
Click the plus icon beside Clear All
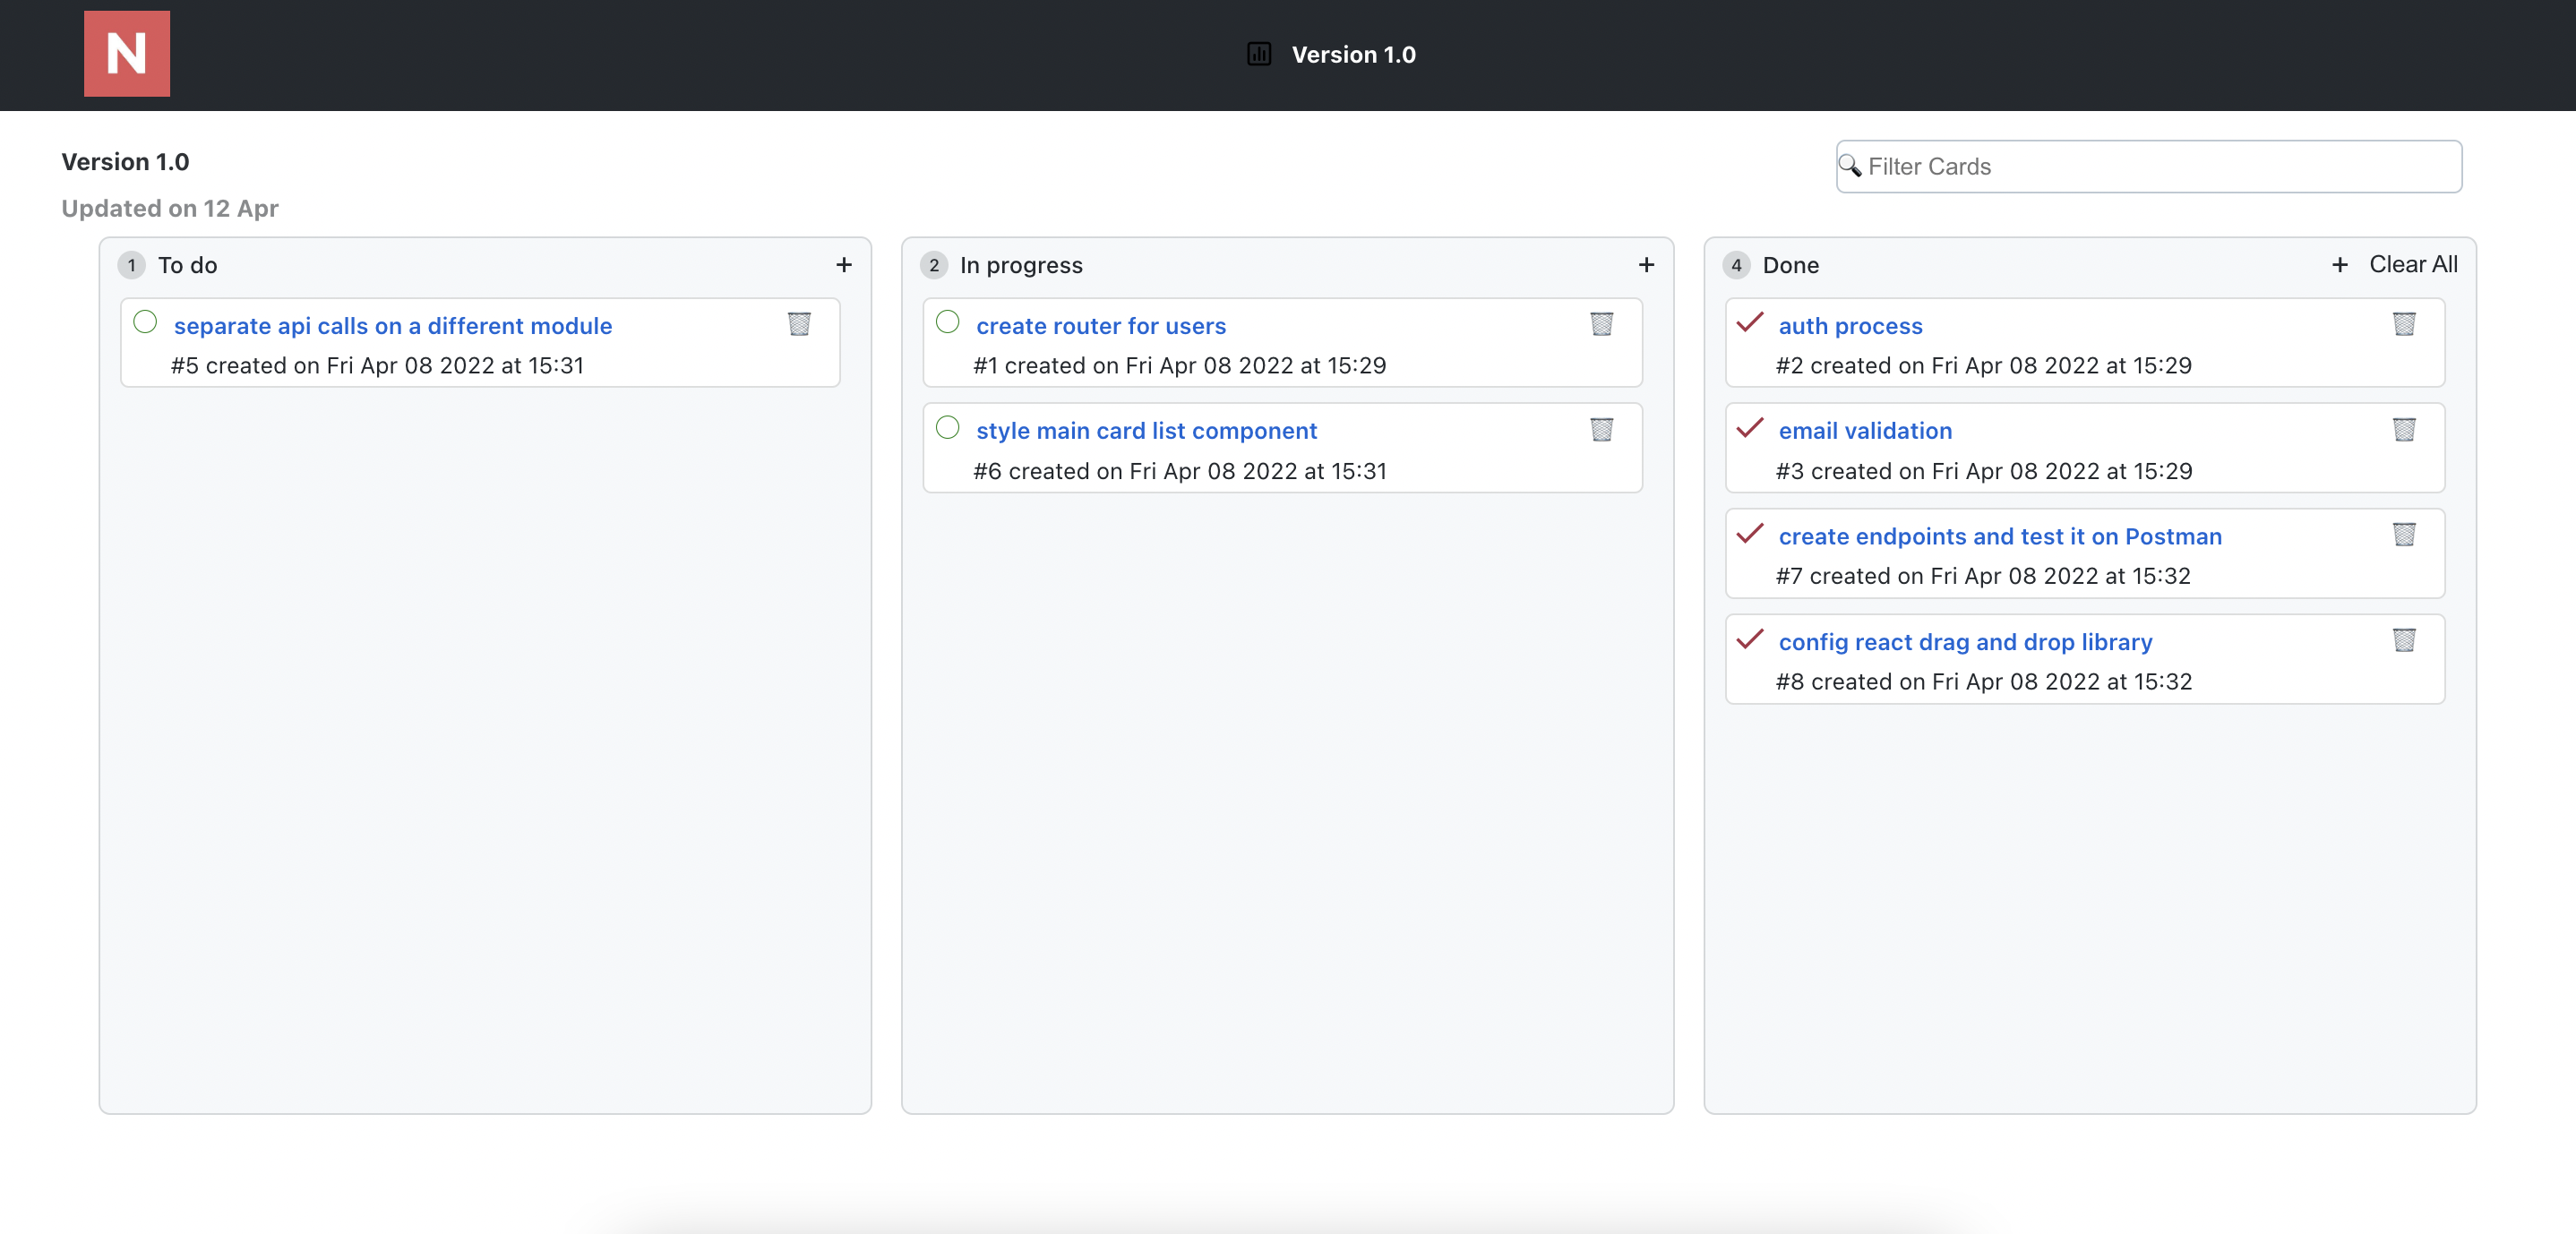(x=2340, y=265)
